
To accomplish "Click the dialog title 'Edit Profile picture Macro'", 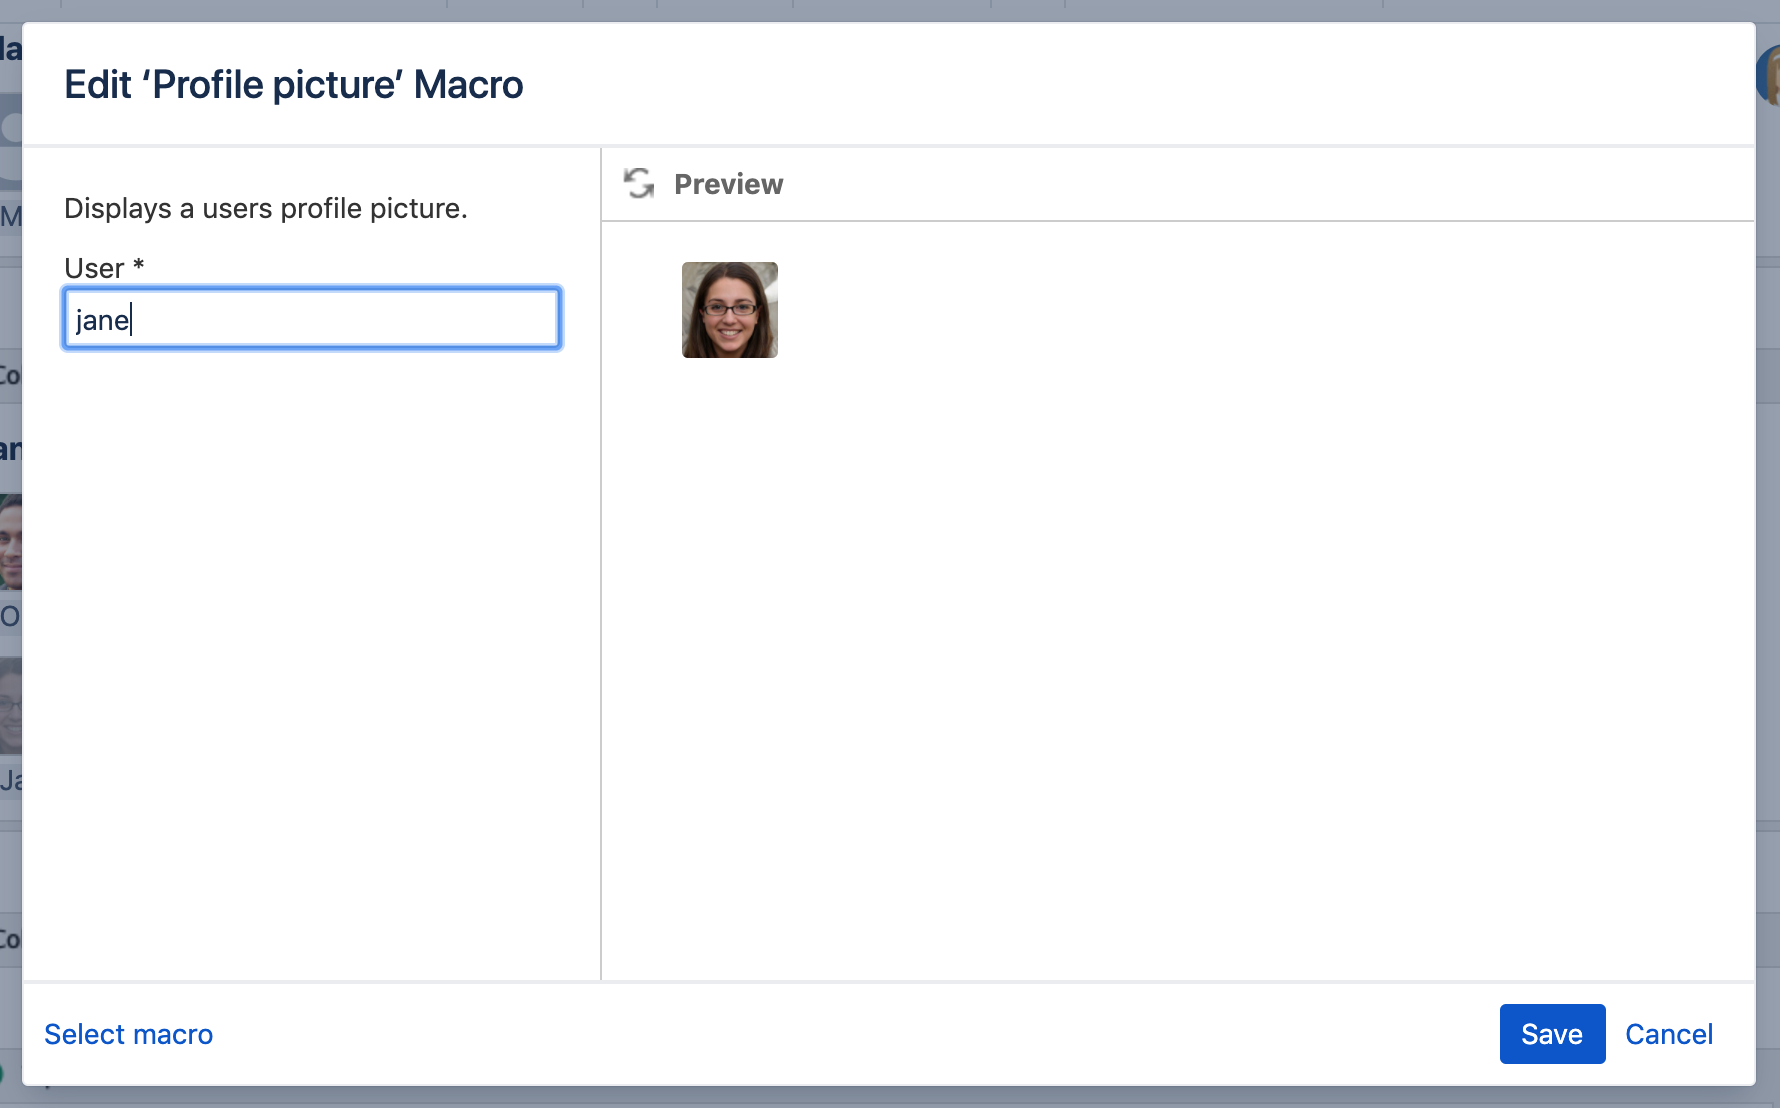I will click(293, 85).
